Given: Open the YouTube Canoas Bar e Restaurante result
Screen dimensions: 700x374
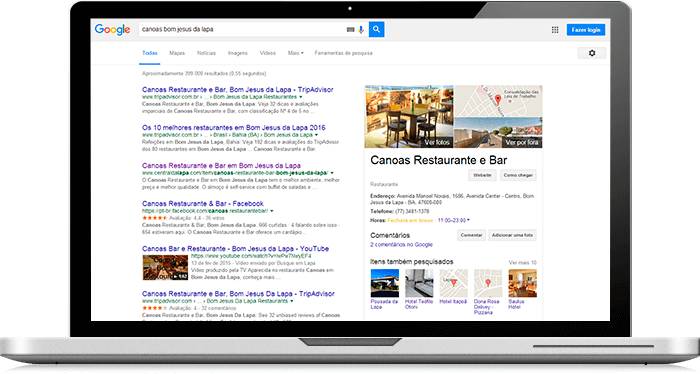Looking at the screenshot, I should click(x=235, y=249).
